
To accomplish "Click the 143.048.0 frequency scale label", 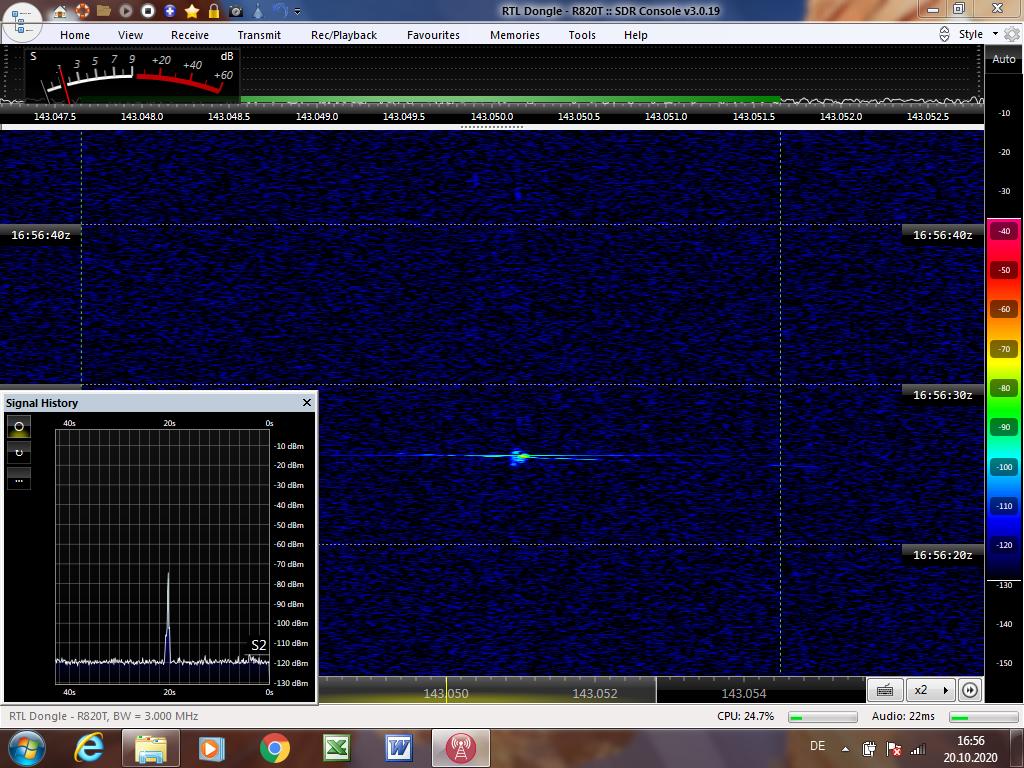I will pyautogui.click(x=142, y=116).
